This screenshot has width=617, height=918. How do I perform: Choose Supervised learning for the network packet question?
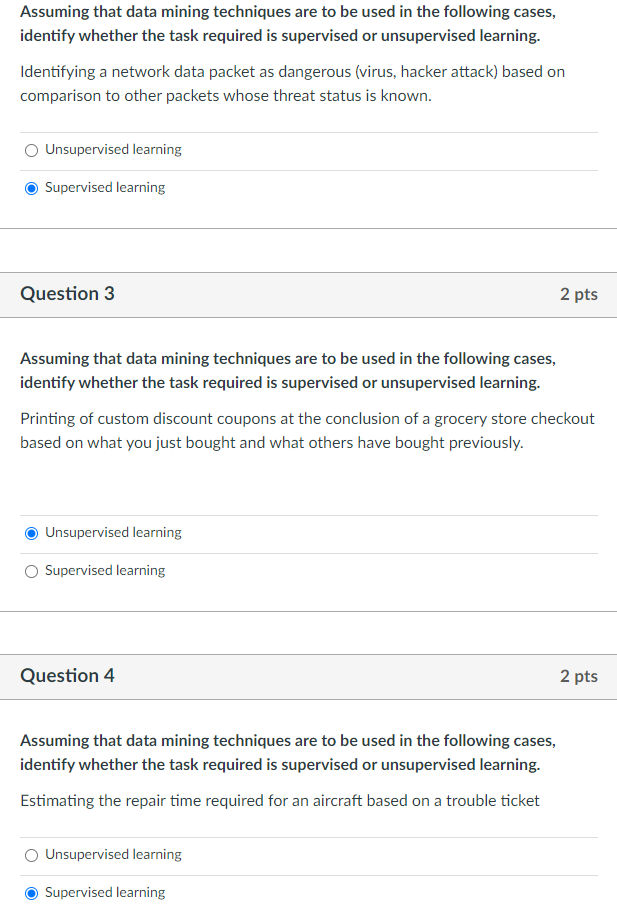[x=31, y=187]
